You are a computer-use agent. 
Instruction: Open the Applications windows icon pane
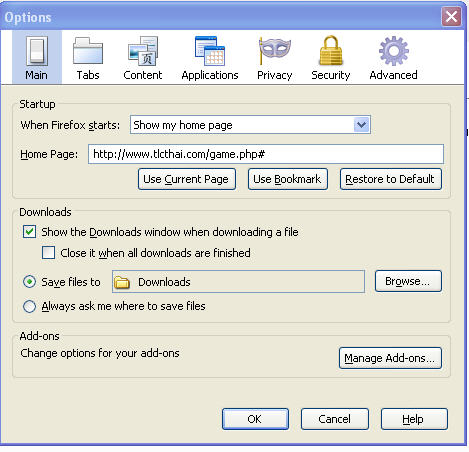(210, 51)
